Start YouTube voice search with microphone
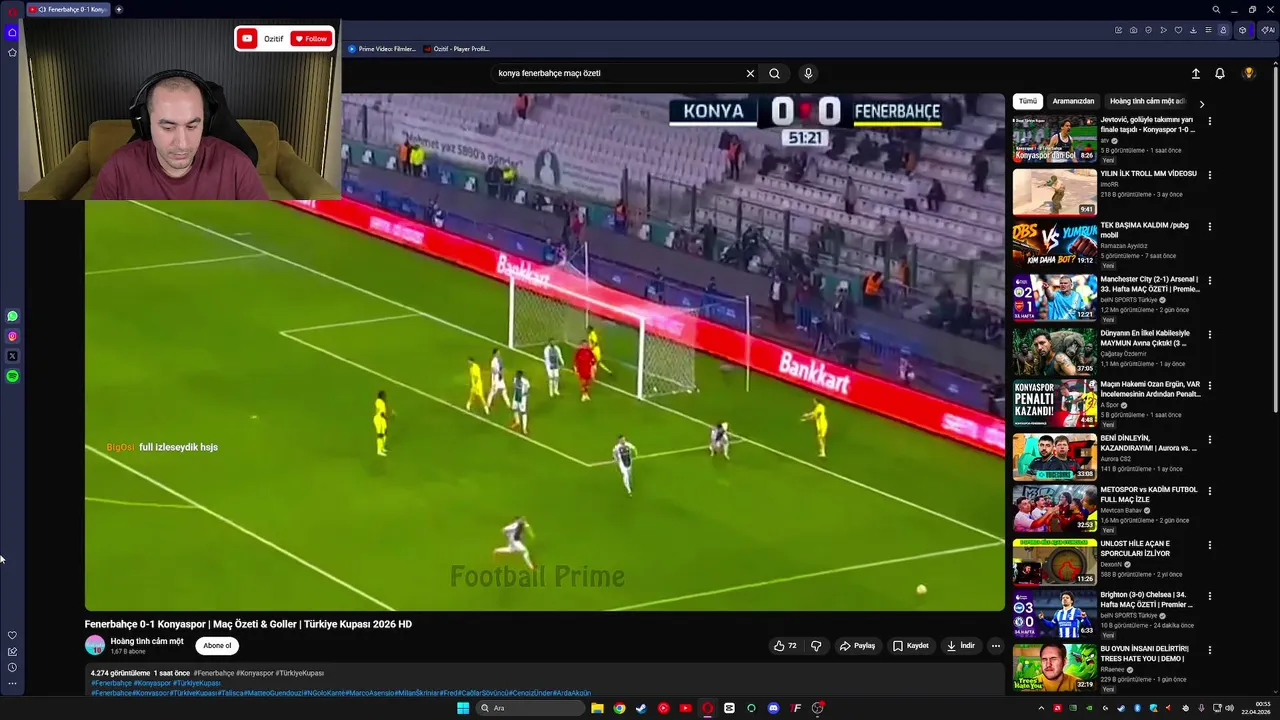The width and height of the screenshot is (1280, 720). pos(808,73)
